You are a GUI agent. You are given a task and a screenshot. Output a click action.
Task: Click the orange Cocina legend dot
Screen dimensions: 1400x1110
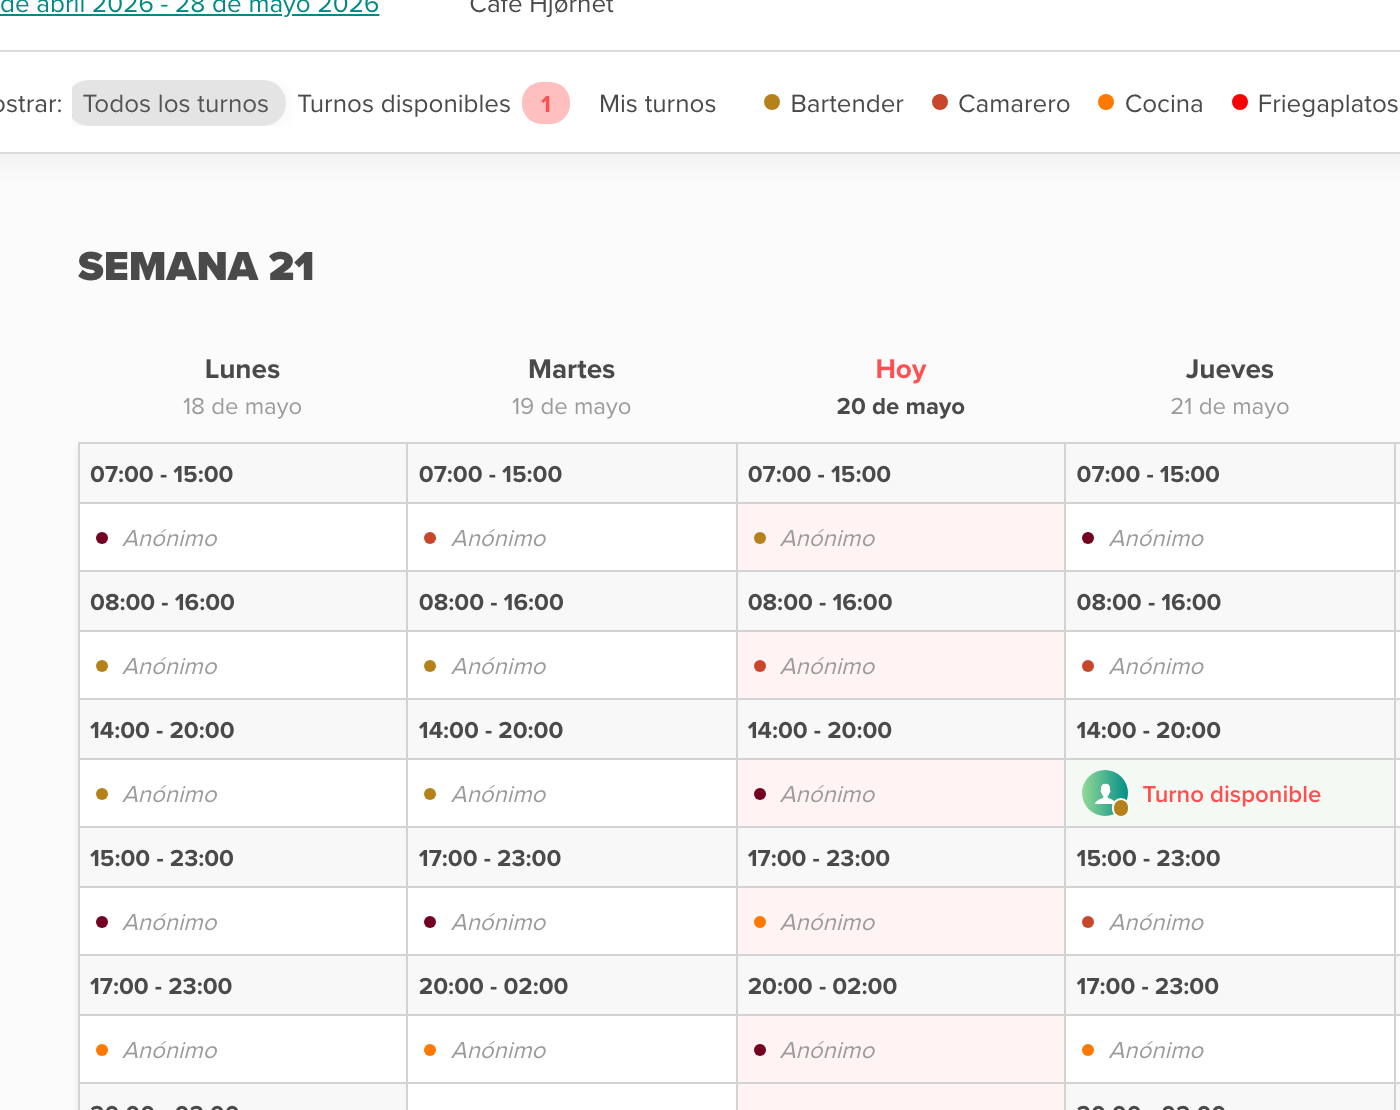(x=1106, y=102)
